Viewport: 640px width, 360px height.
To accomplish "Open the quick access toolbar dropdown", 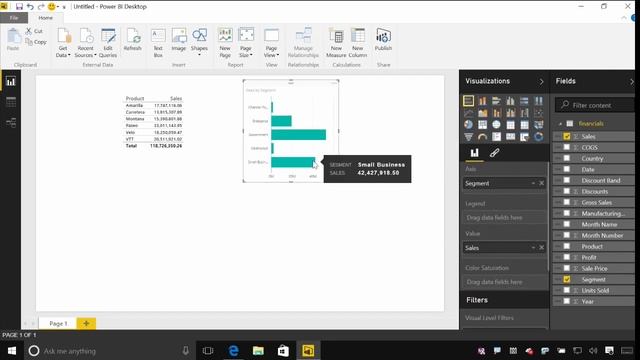I will [64, 7].
